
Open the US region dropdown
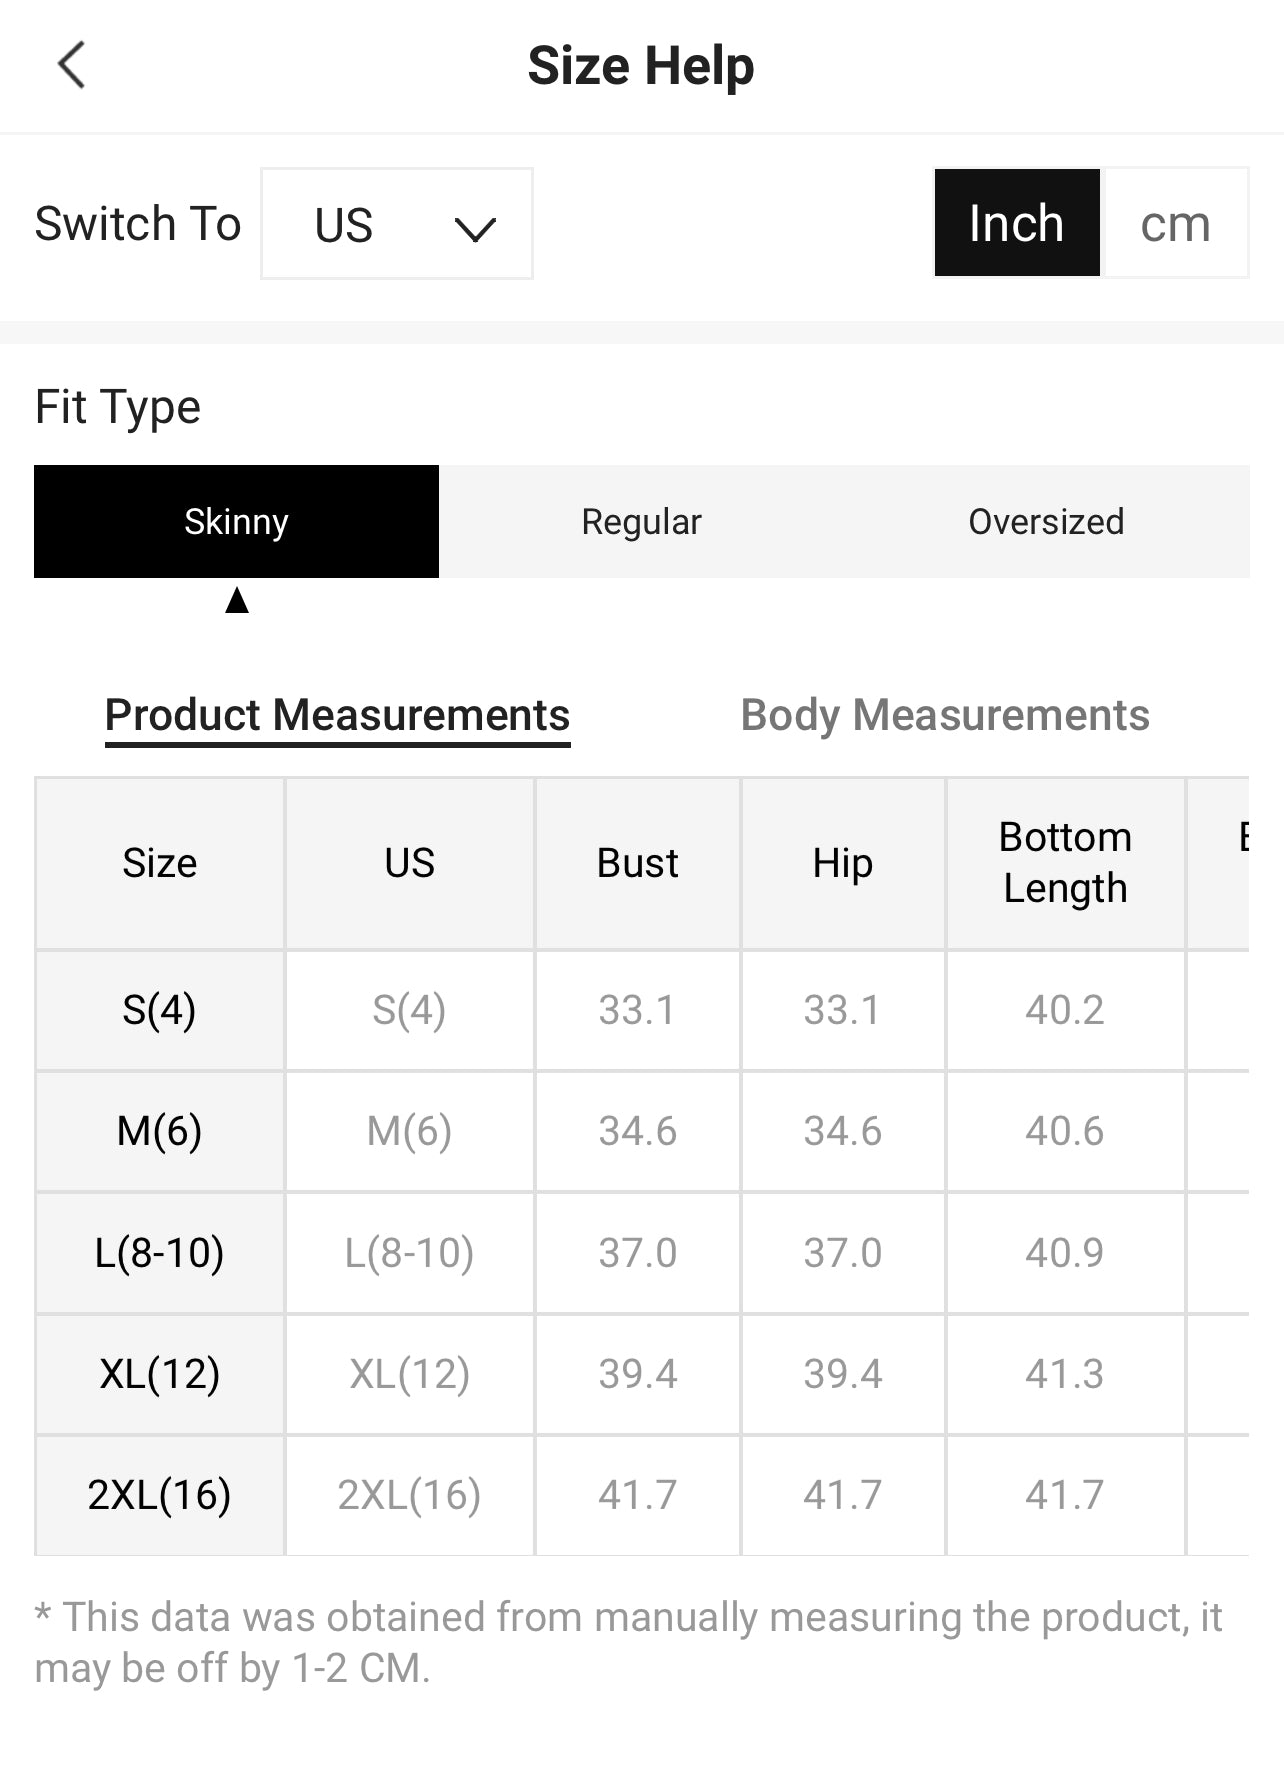tap(397, 223)
